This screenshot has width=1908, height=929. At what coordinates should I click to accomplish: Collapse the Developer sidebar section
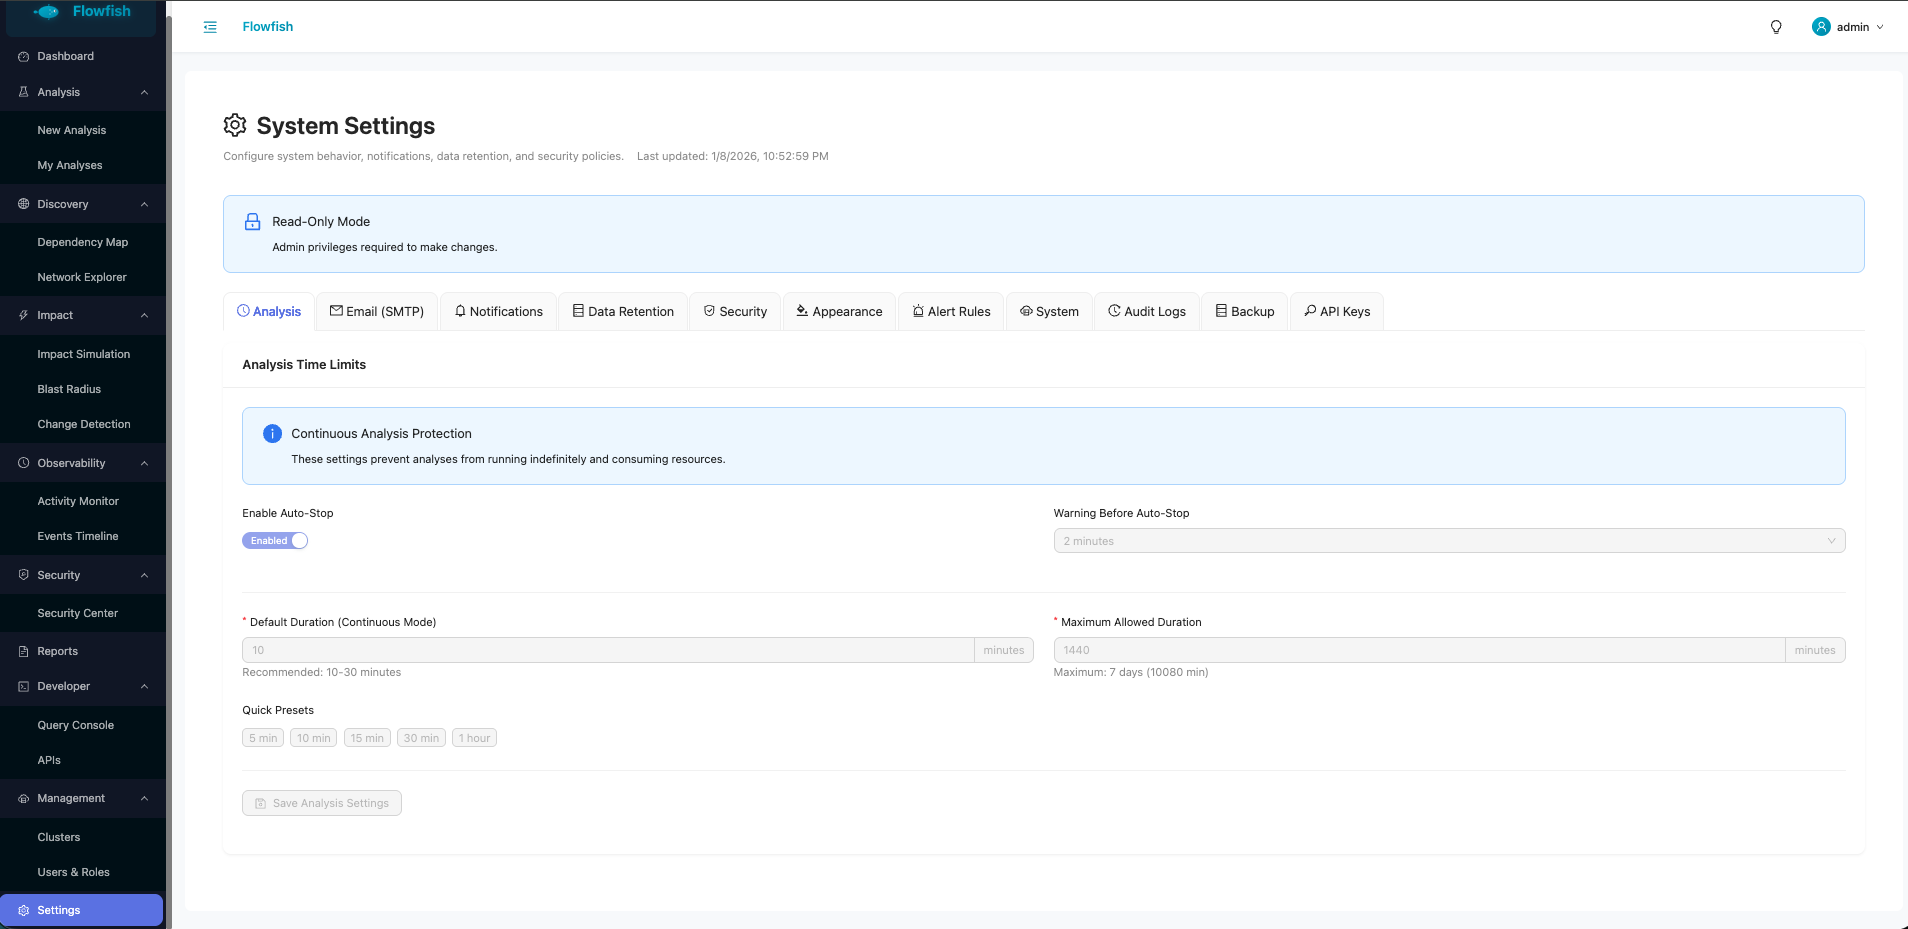point(144,686)
